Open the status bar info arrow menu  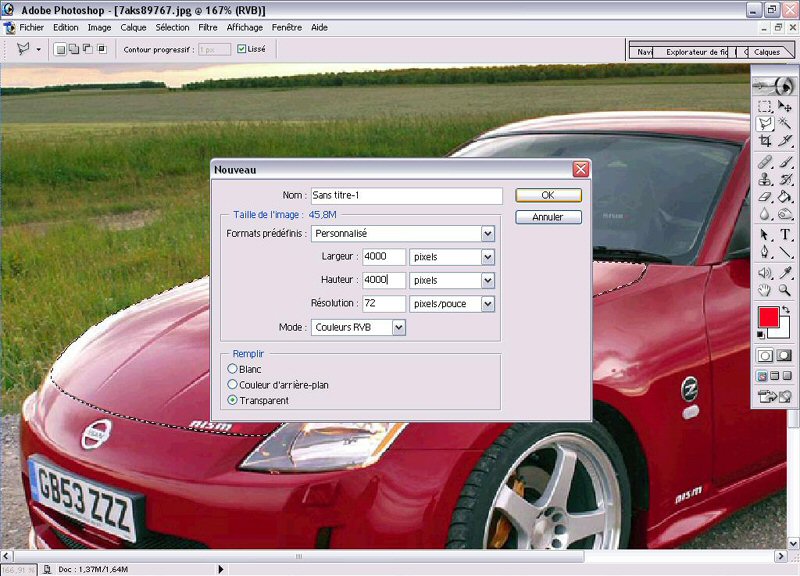click(220, 569)
